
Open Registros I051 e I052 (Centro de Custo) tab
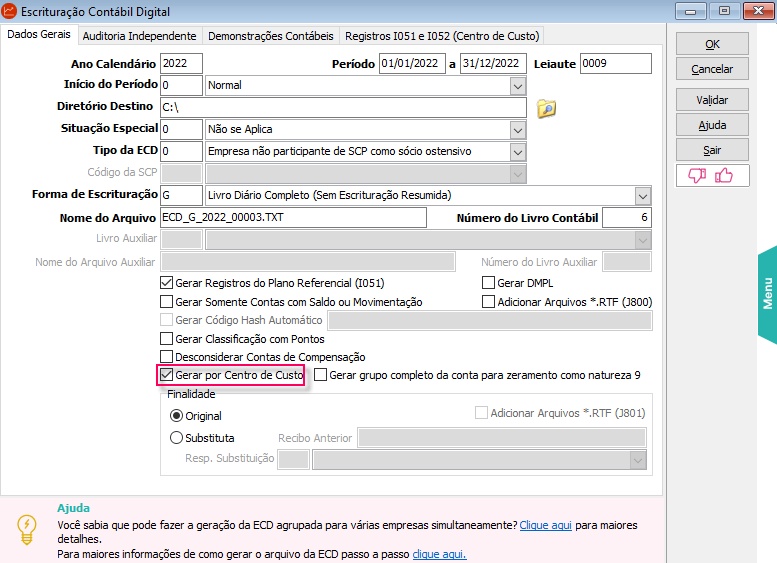tap(442, 36)
